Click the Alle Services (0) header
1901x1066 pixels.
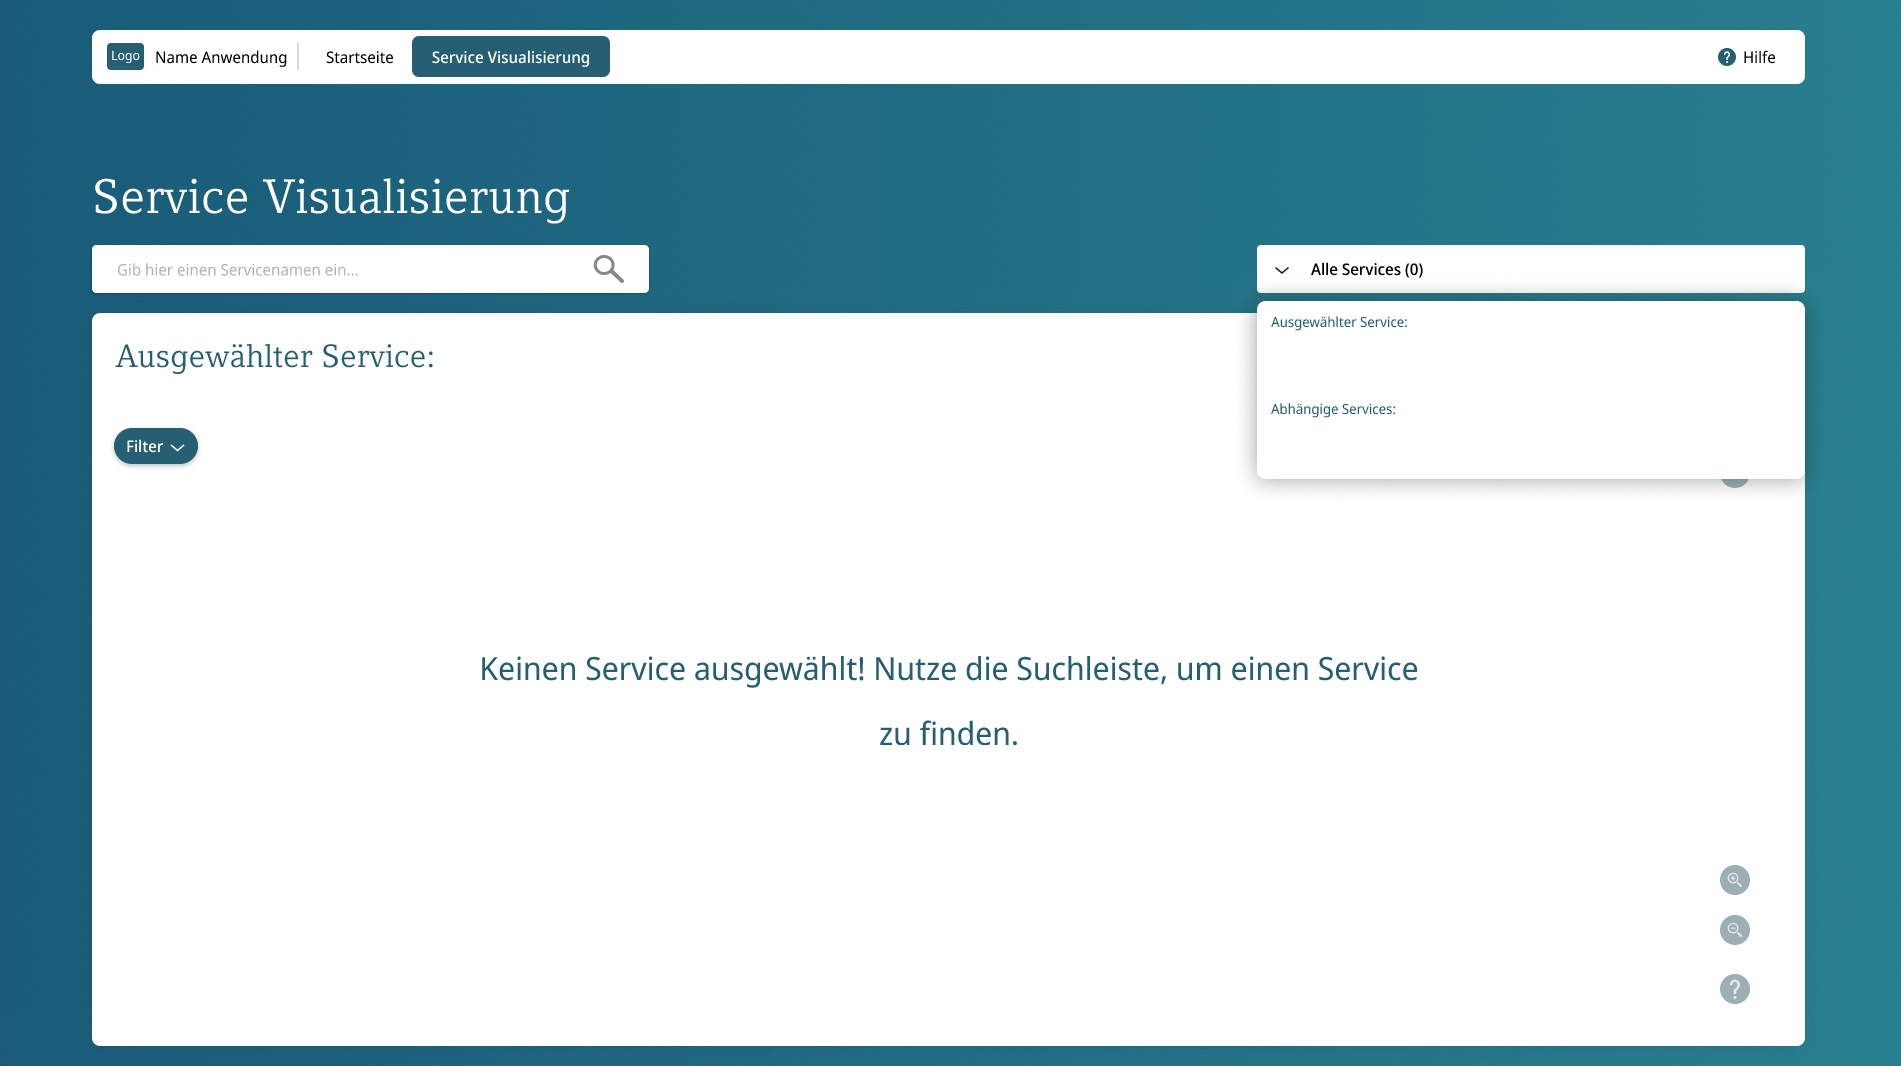coord(1530,269)
